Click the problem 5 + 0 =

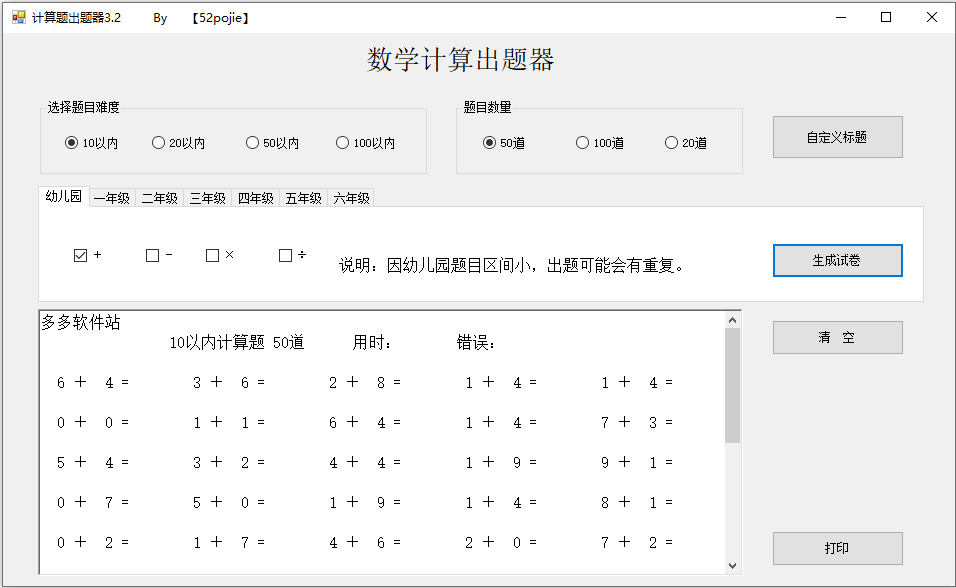pyautogui.click(x=229, y=503)
